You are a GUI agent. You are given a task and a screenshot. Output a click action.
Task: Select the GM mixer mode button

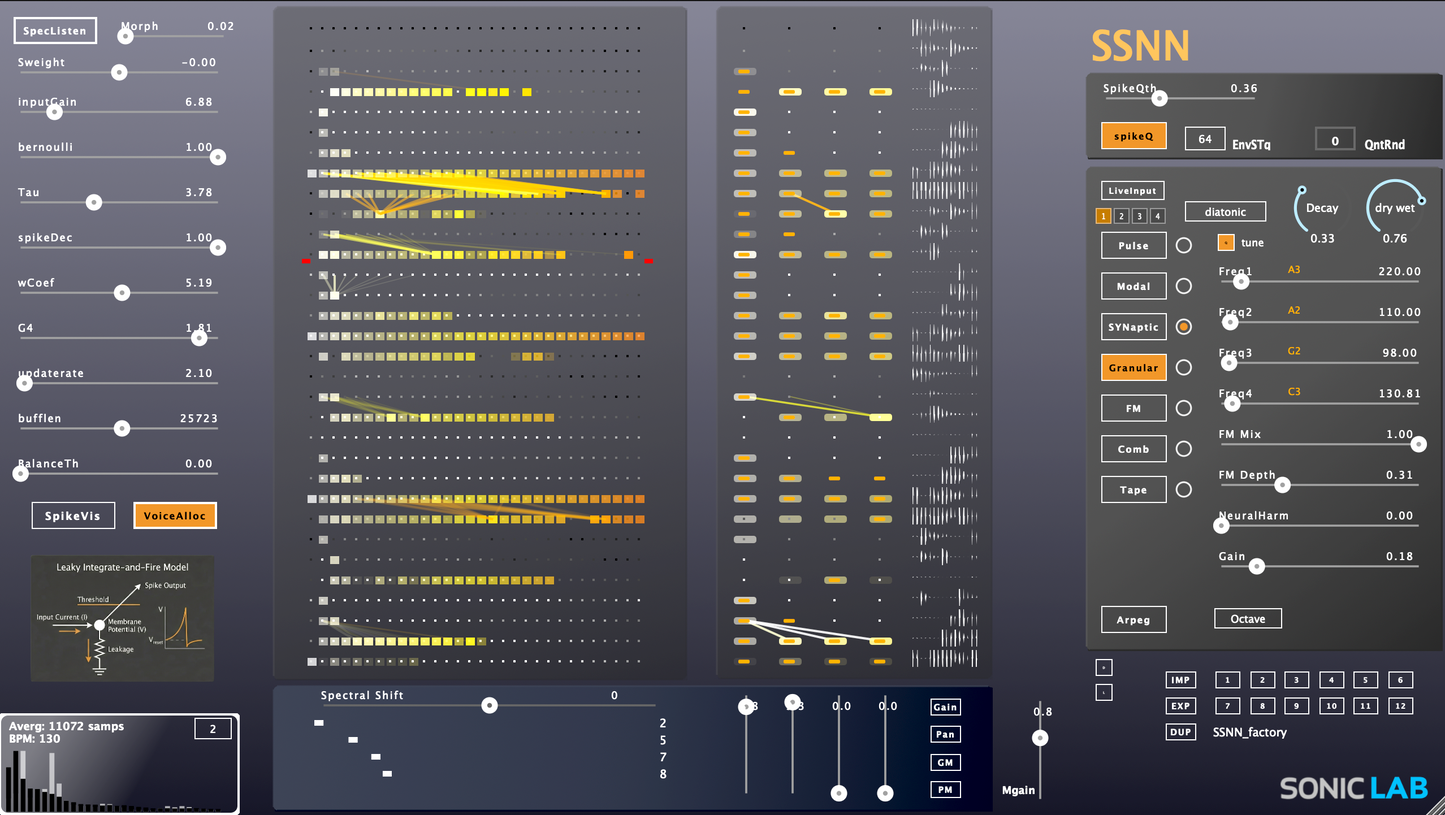pos(945,762)
